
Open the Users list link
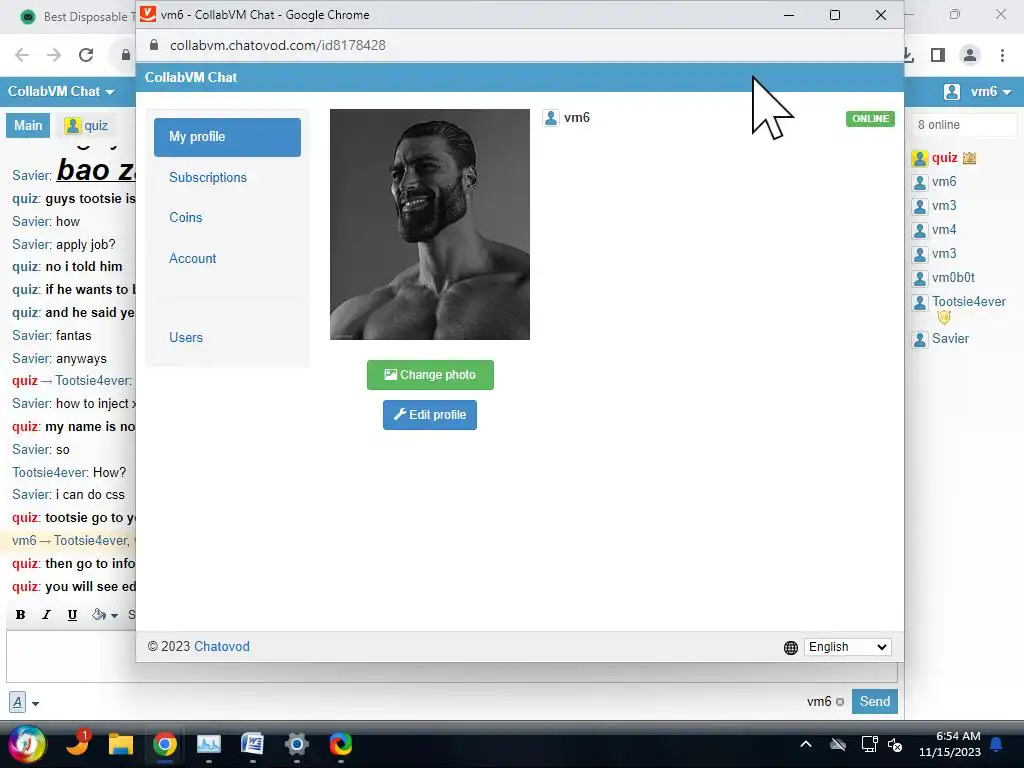[185, 338]
